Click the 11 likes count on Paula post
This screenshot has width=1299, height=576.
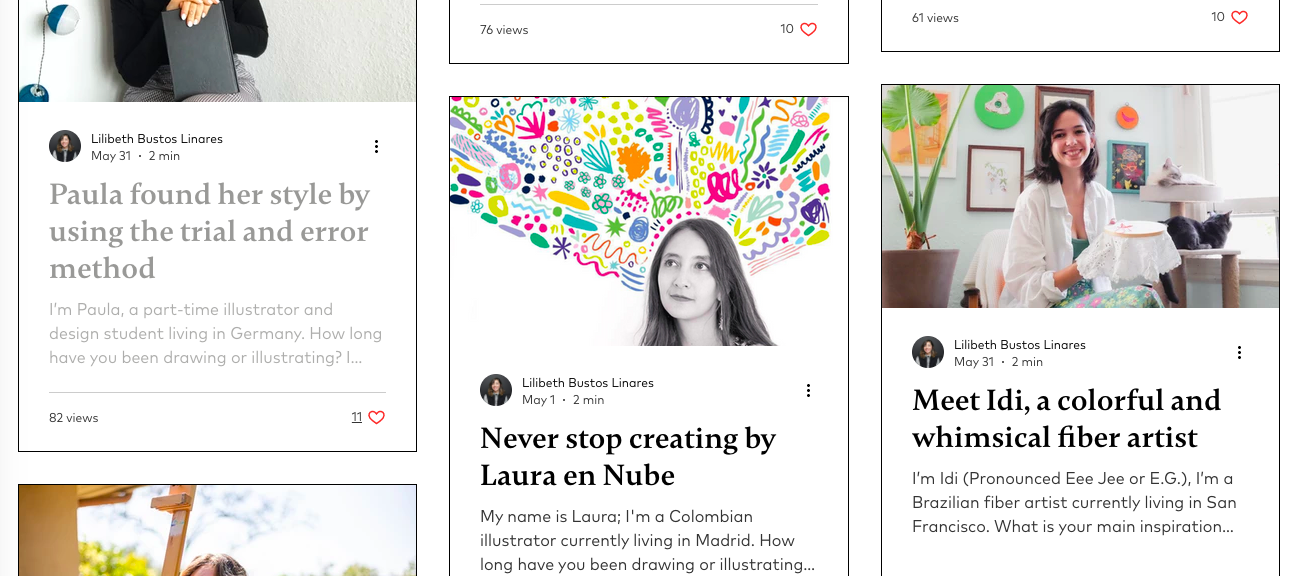click(357, 418)
